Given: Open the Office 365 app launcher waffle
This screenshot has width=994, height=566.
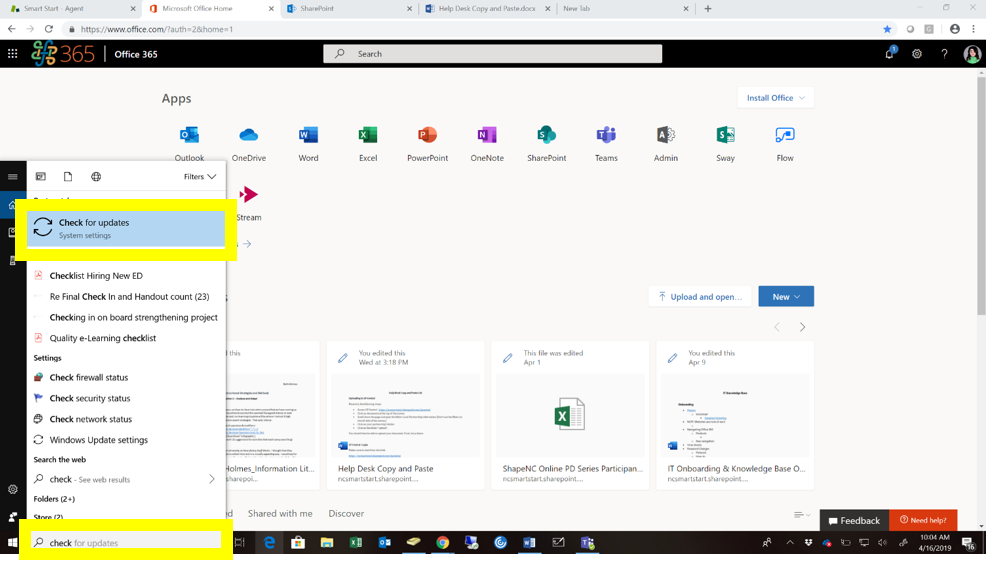Looking at the screenshot, I should [13, 54].
